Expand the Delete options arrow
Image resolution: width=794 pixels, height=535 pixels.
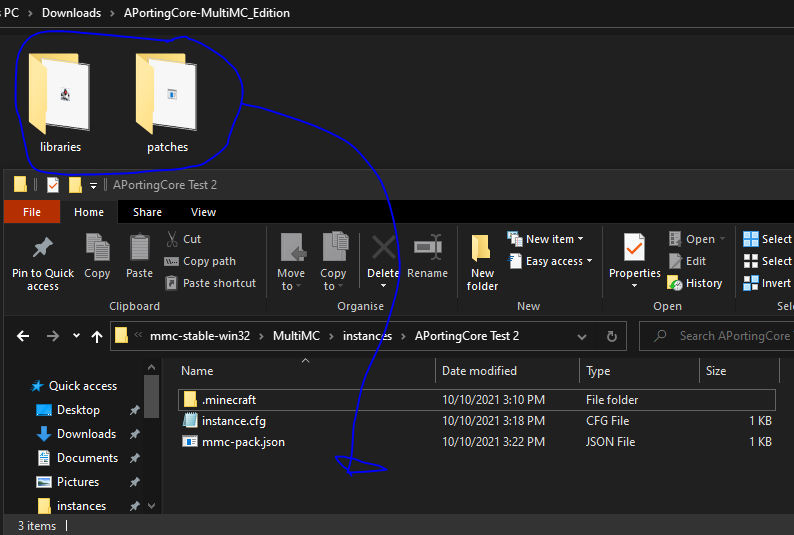[x=383, y=286]
